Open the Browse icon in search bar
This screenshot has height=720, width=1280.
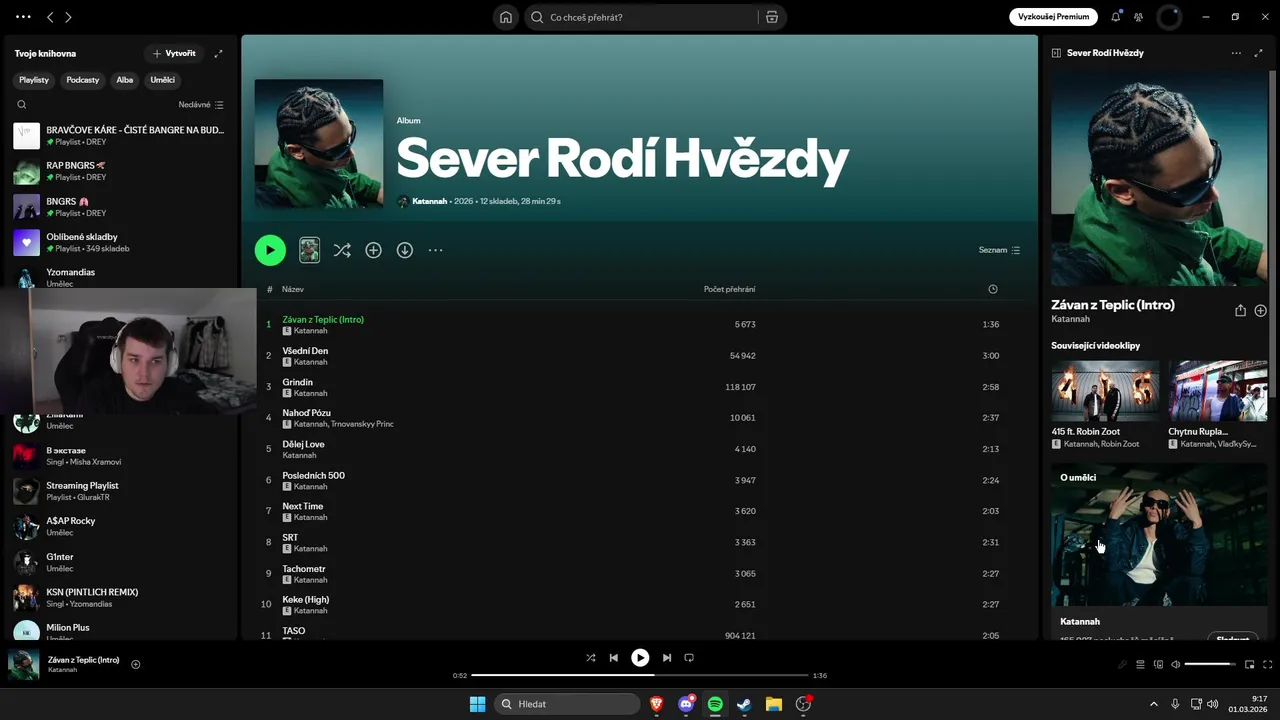coord(772,17)
